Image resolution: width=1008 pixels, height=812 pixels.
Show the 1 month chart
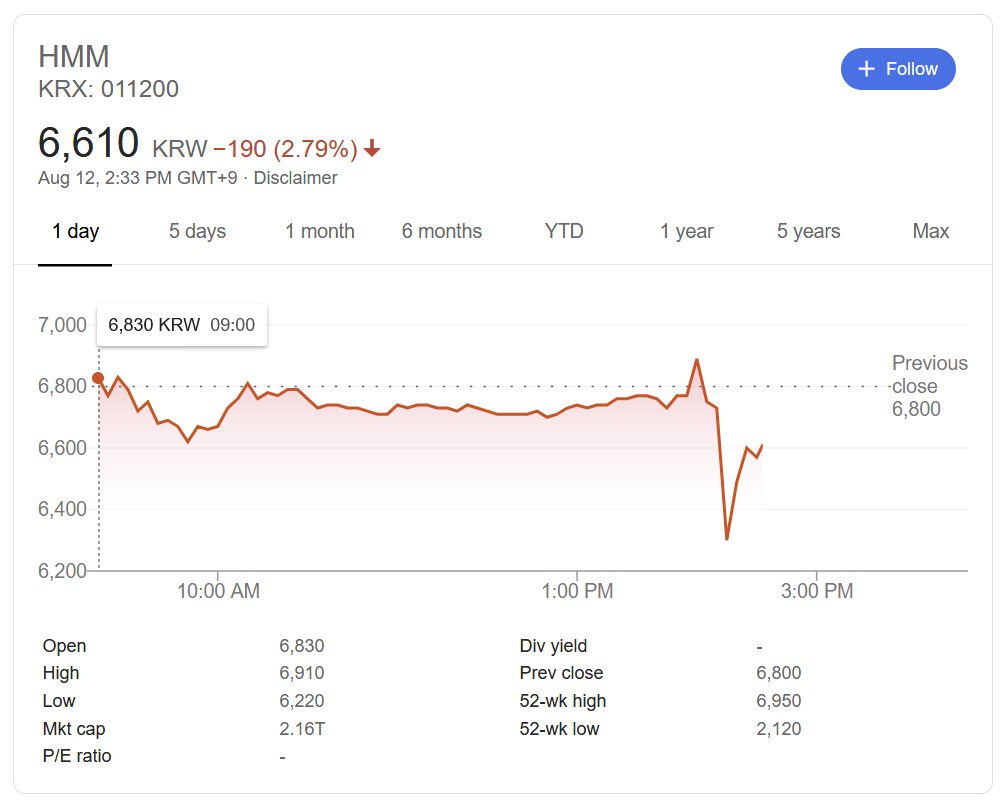320,231
